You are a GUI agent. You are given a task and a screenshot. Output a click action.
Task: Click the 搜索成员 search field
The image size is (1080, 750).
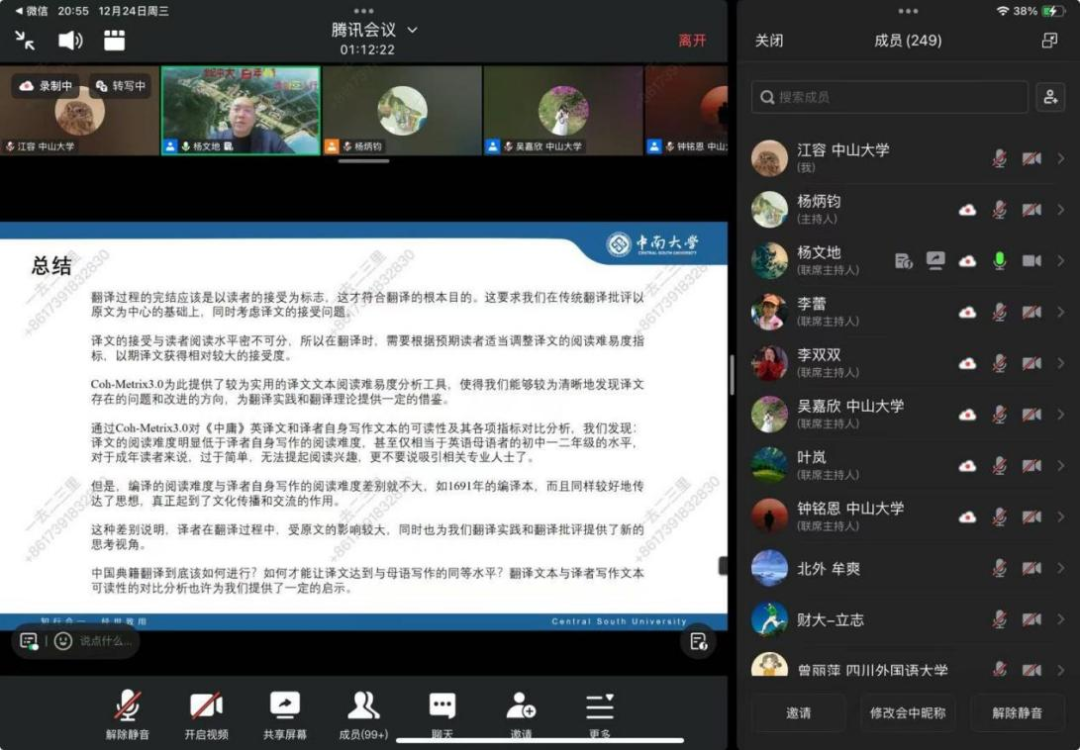[889, 97]
